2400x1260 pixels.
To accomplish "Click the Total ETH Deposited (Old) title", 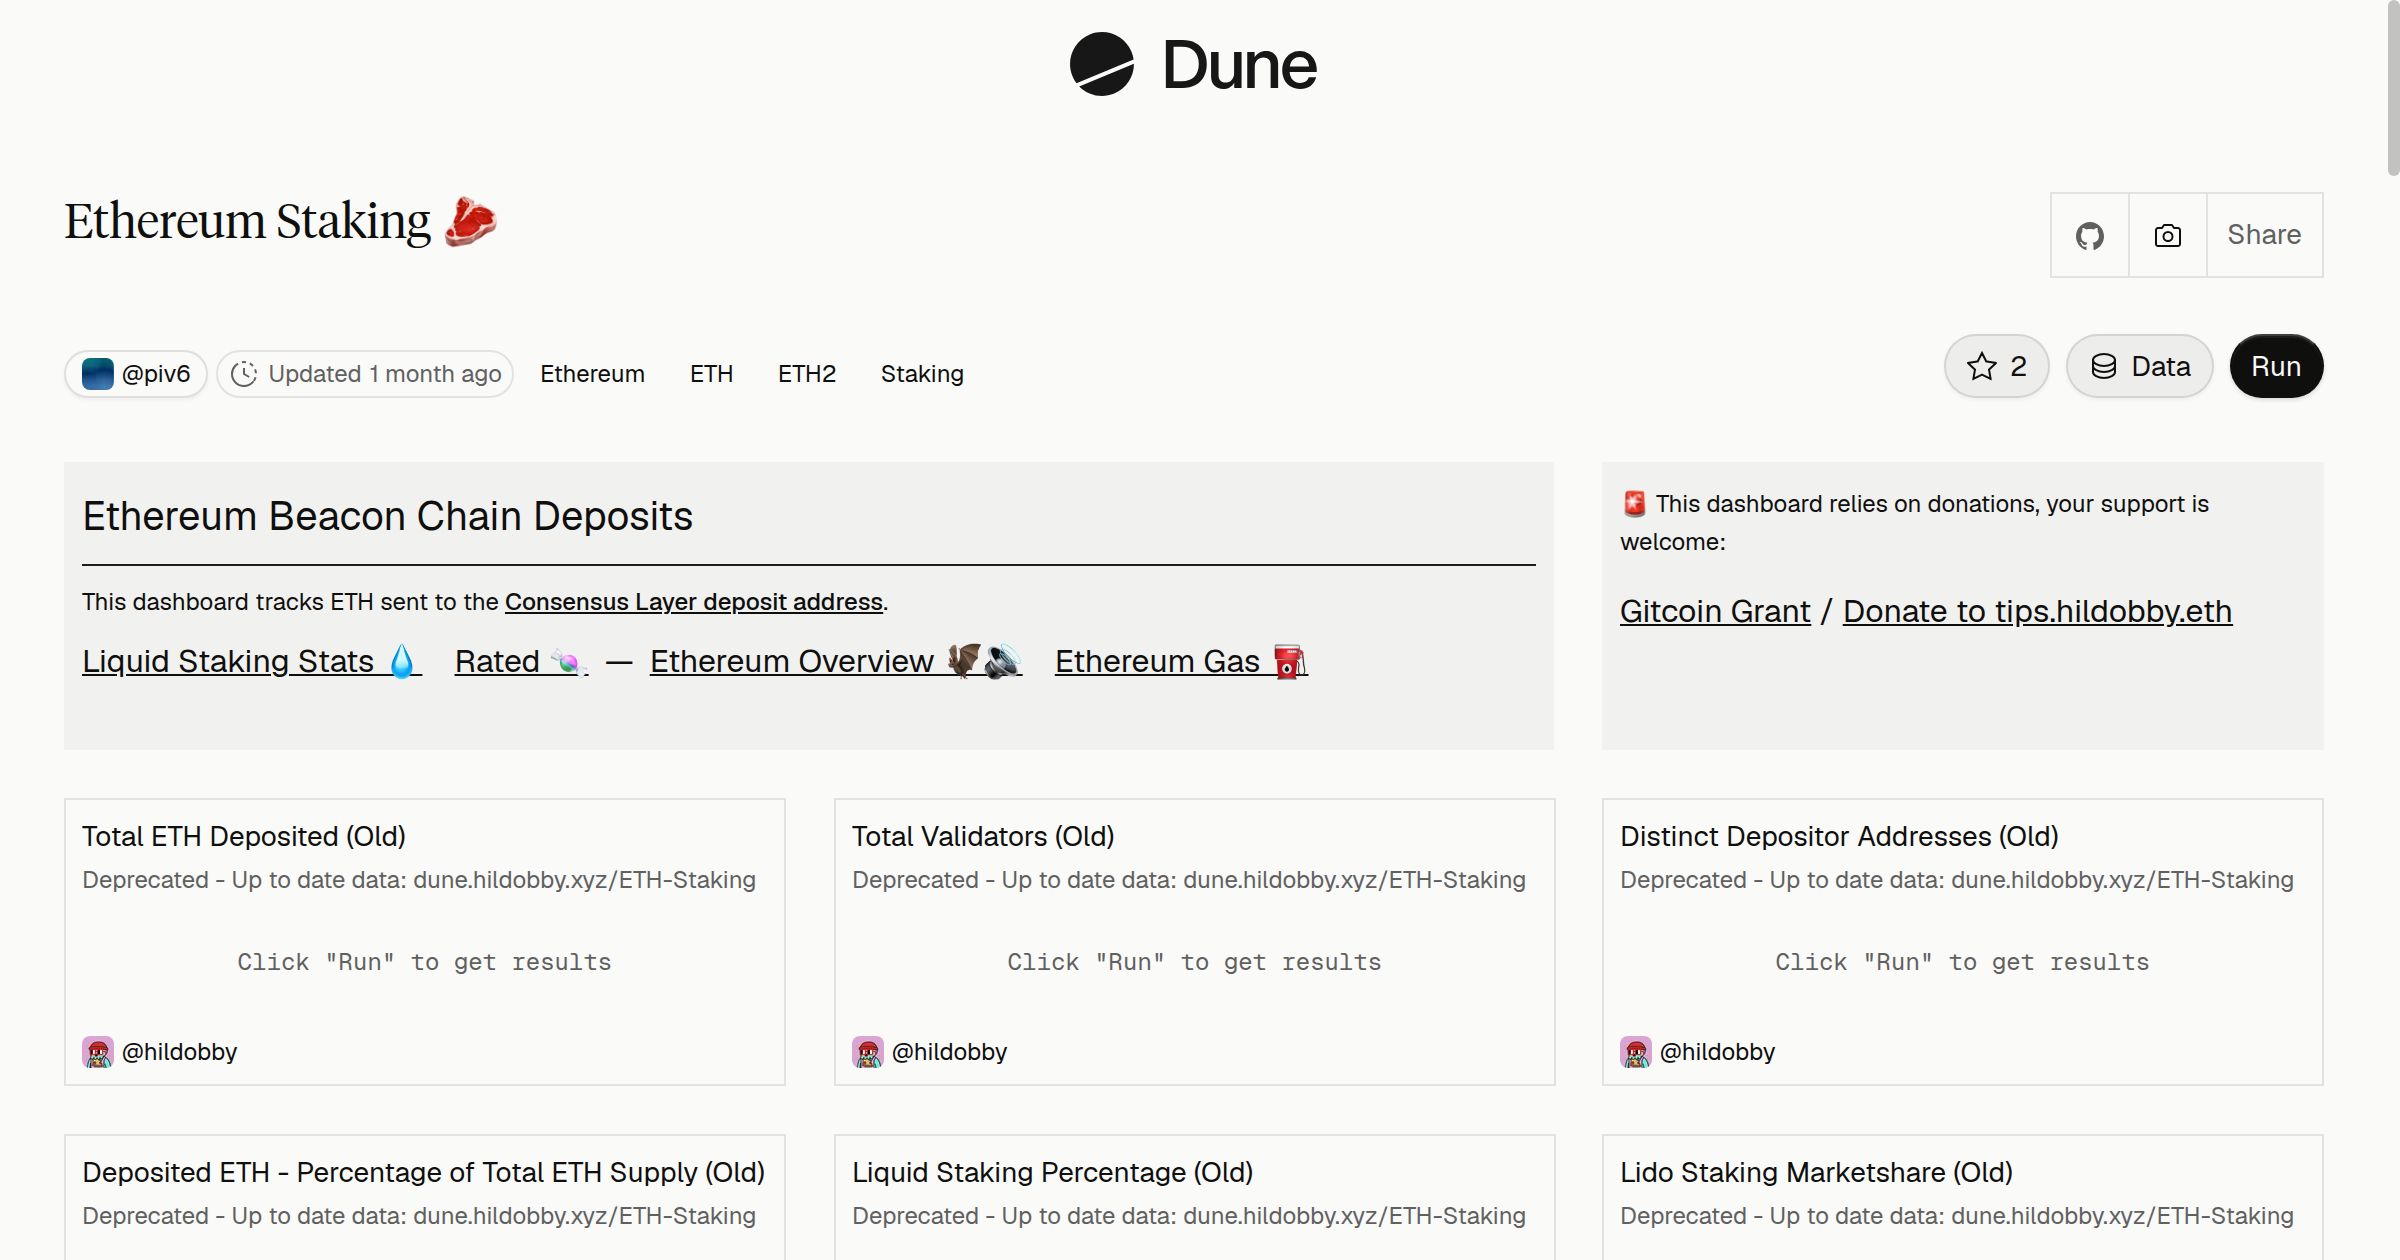I will [x=244, y=836].
